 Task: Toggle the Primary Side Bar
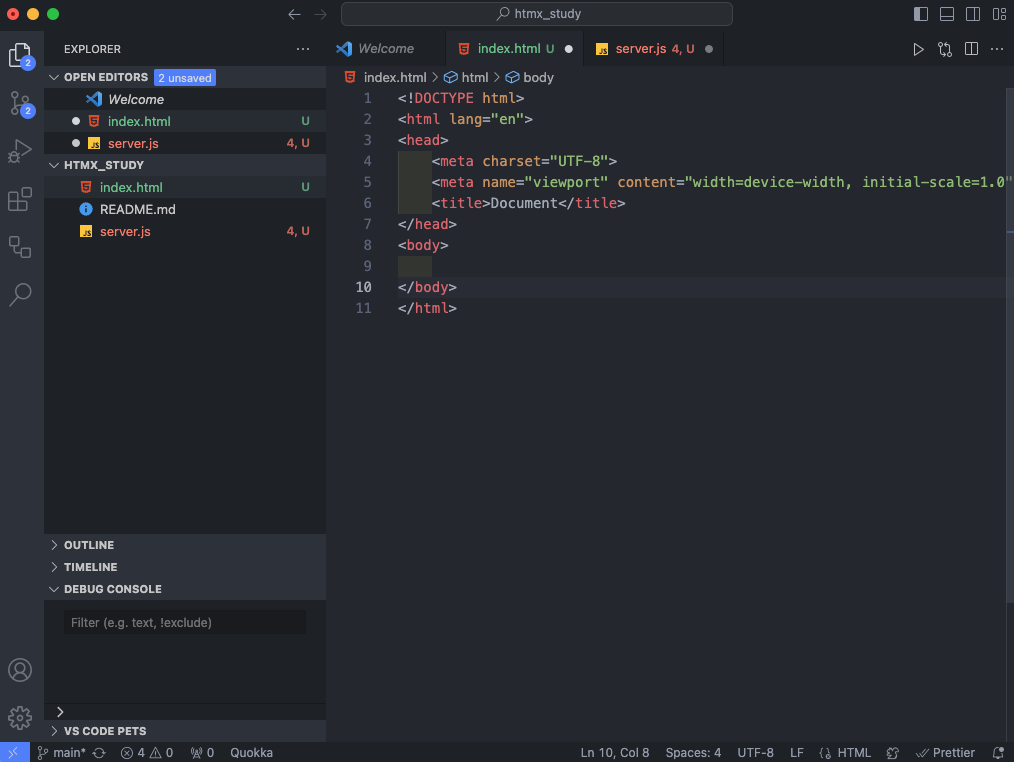(921, 14)
